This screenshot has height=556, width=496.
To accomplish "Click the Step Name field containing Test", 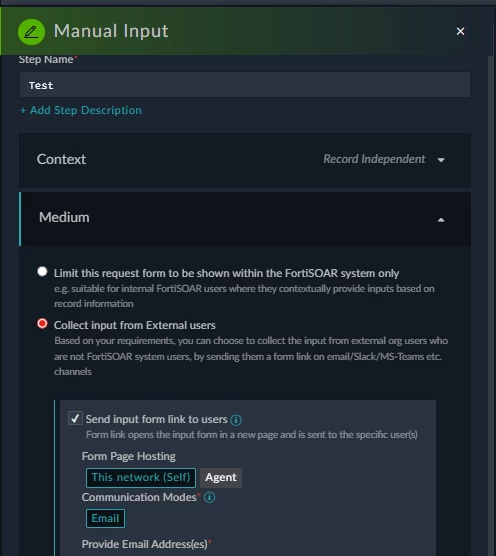I will [x=245, y=85].
